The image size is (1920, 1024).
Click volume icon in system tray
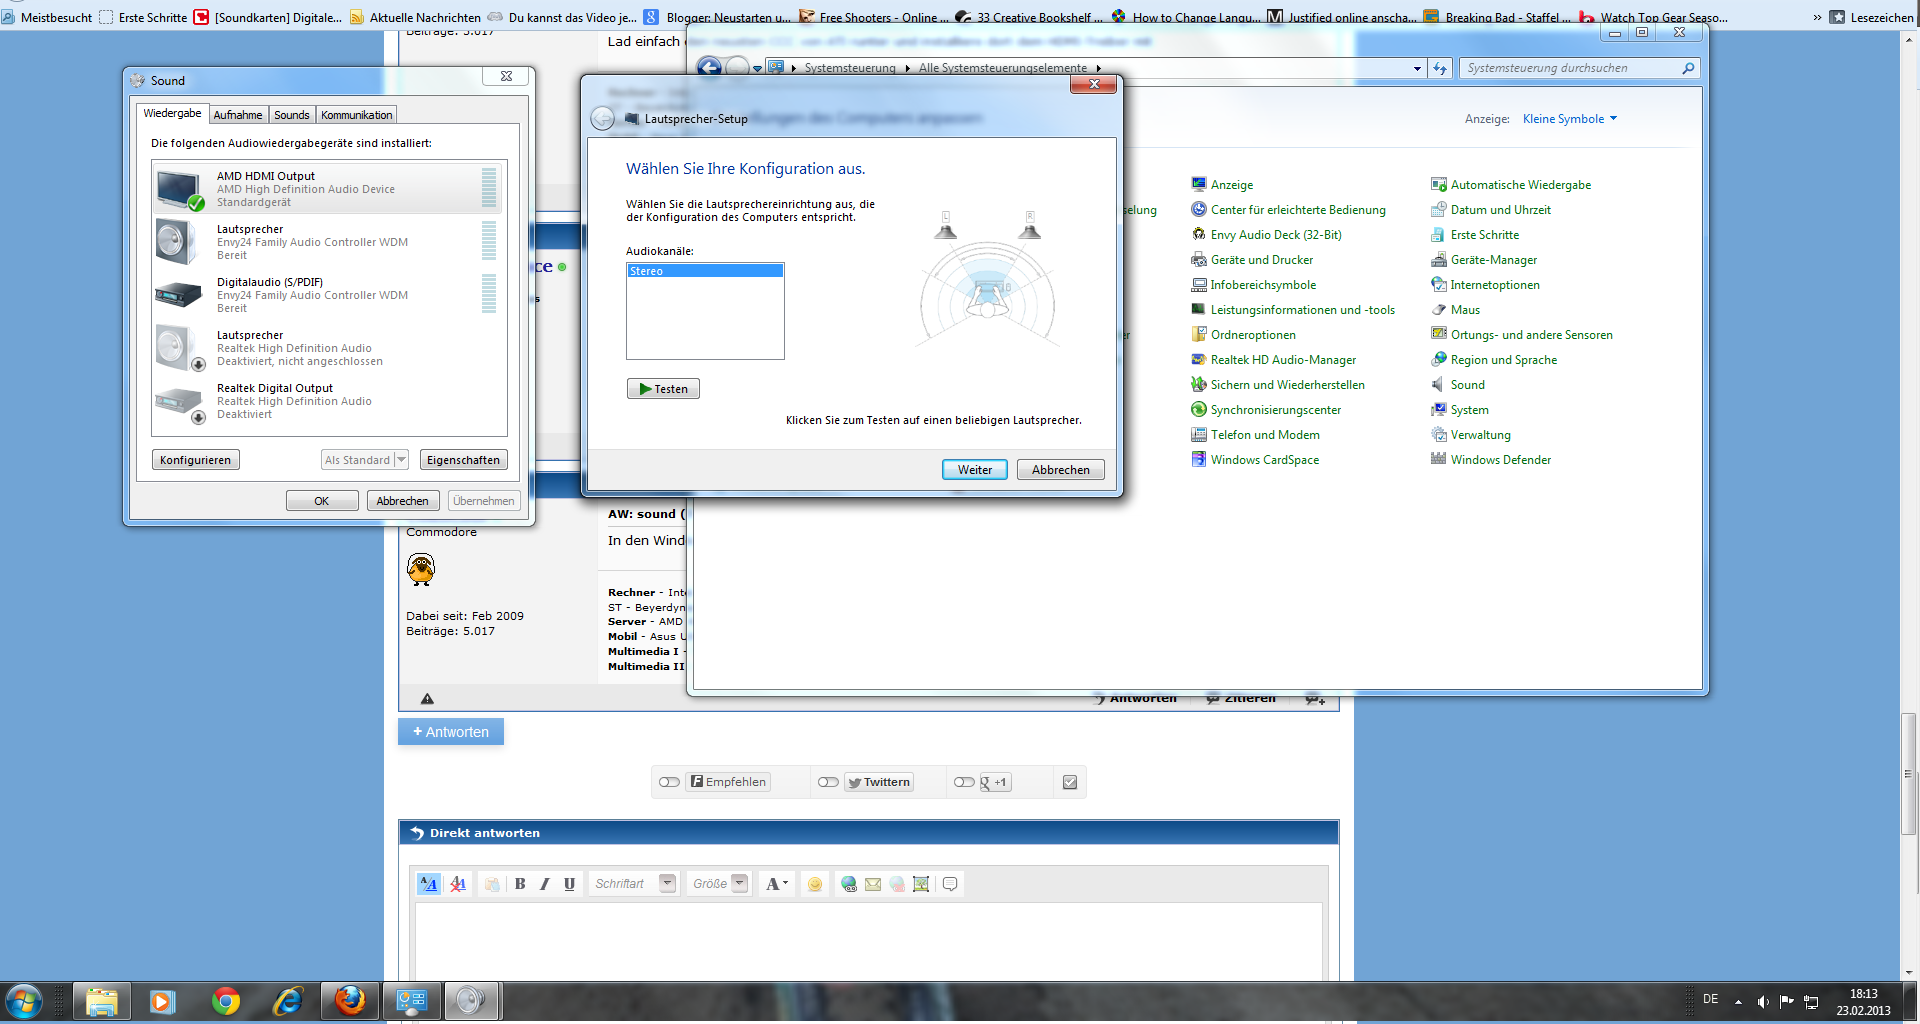click(1762, 1001)
